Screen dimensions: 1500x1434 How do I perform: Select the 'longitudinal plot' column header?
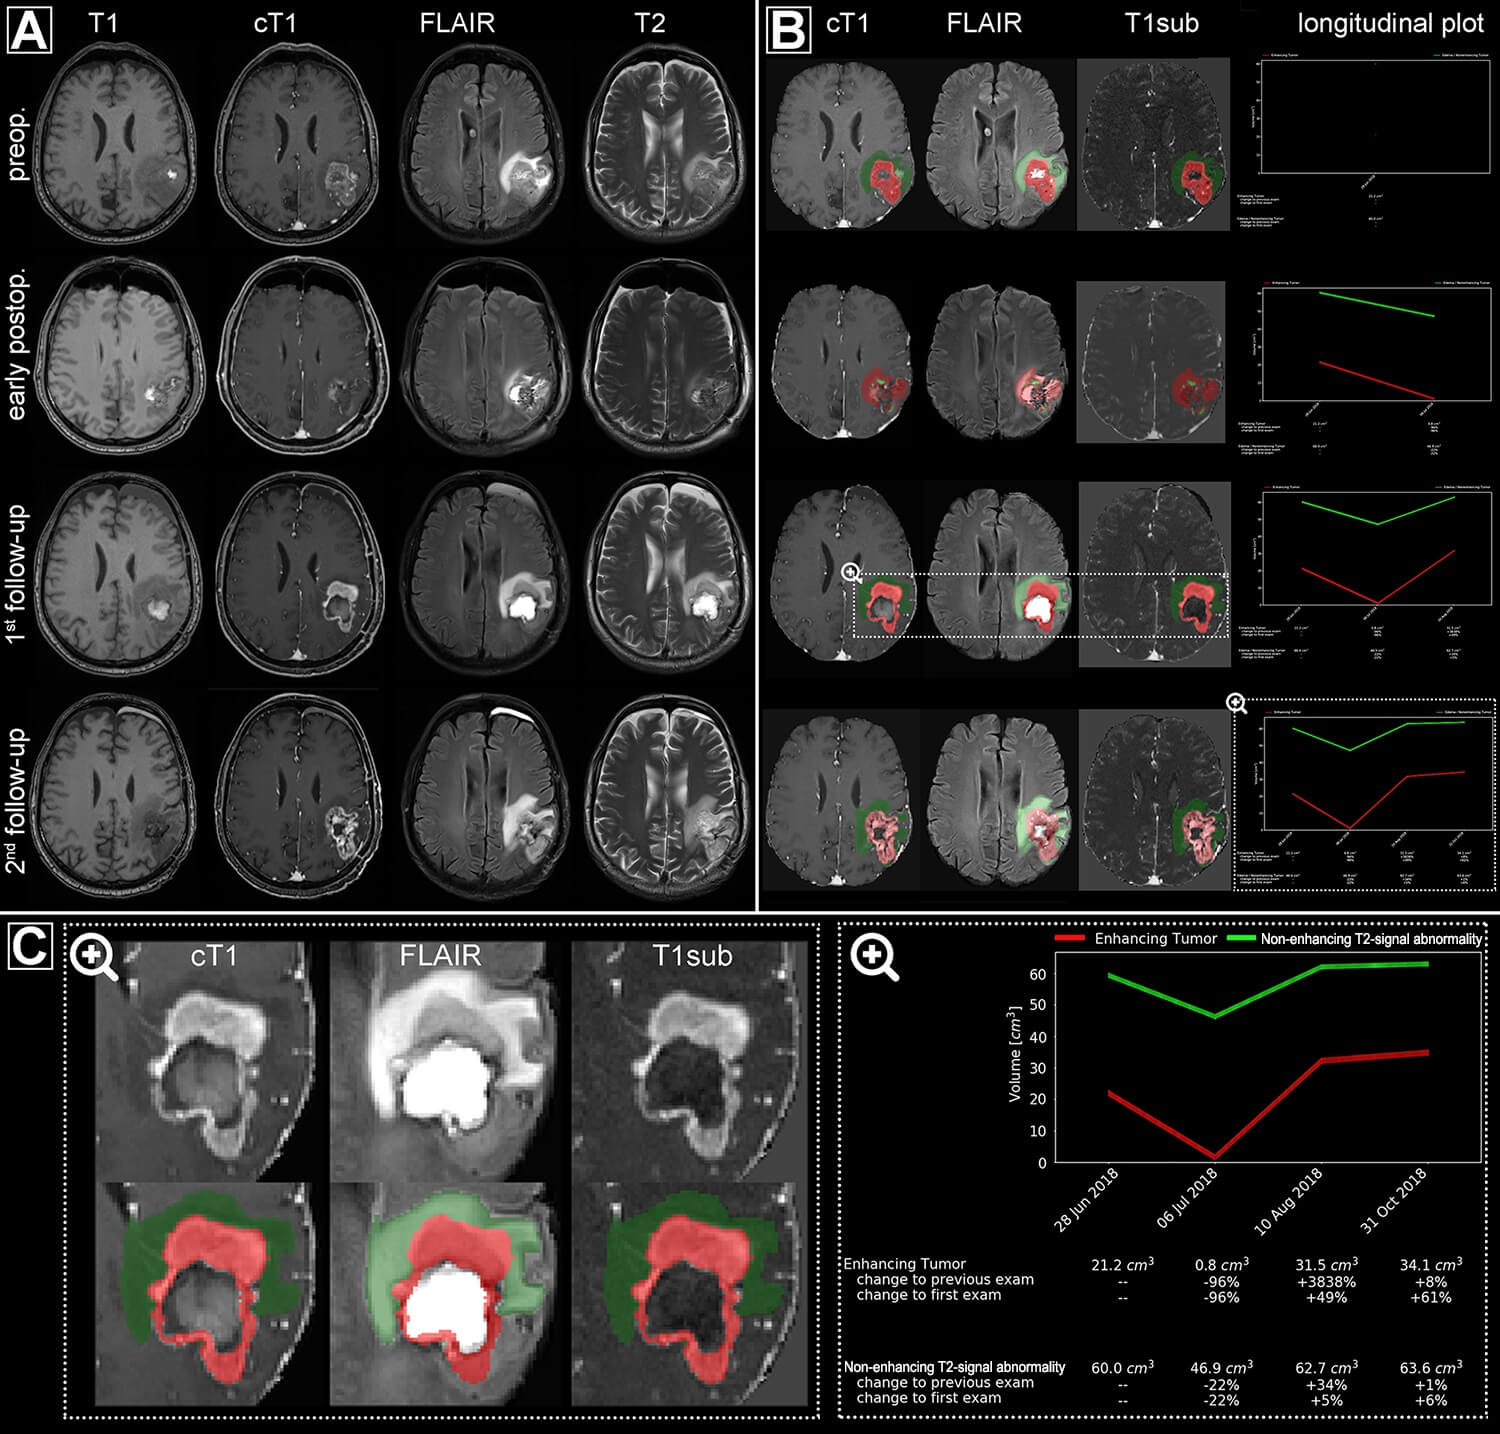tap(1390, 24)
